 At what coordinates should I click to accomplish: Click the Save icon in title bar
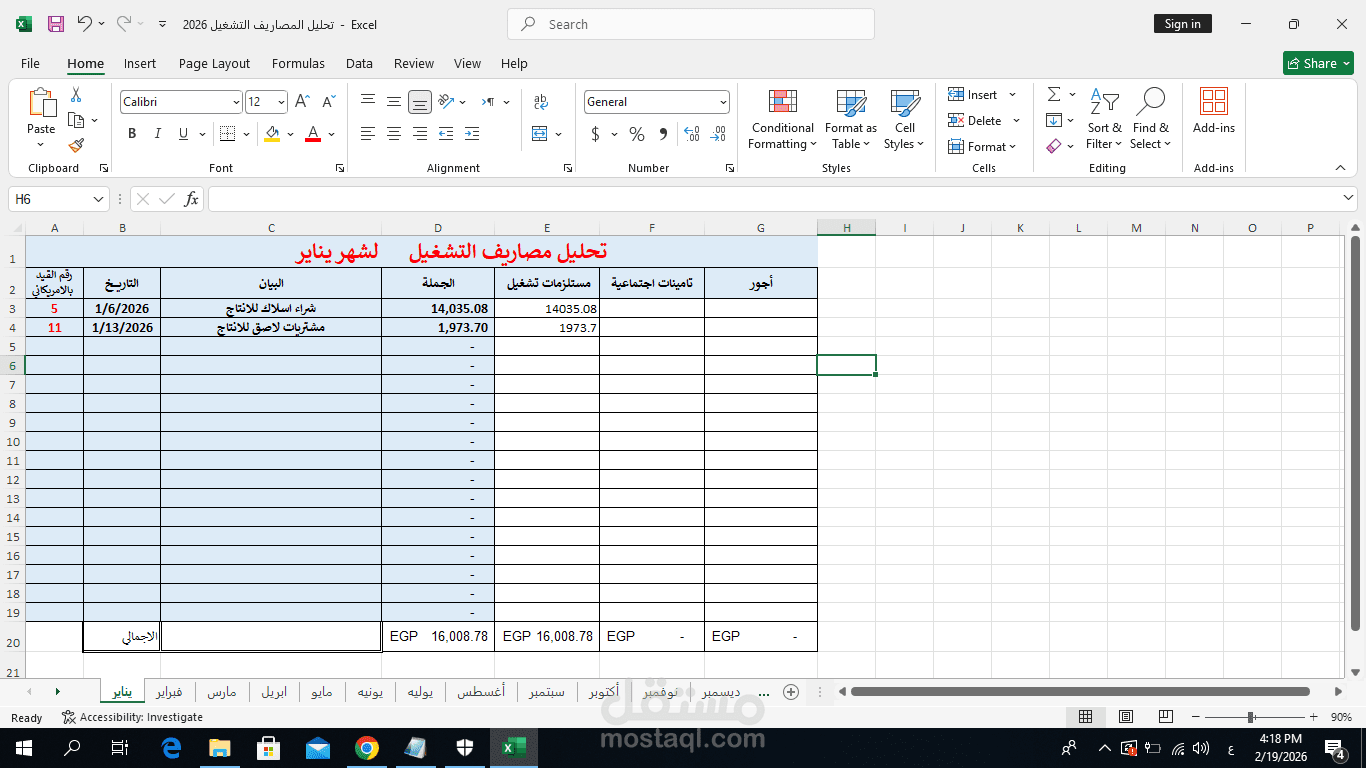56,24
